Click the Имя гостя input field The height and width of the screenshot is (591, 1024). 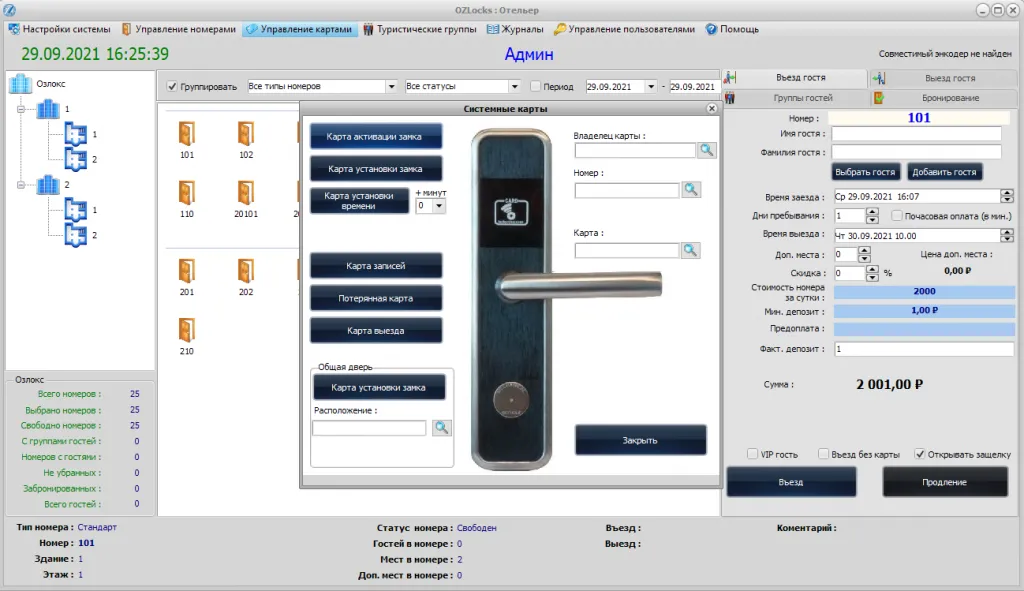coord(916,134)
